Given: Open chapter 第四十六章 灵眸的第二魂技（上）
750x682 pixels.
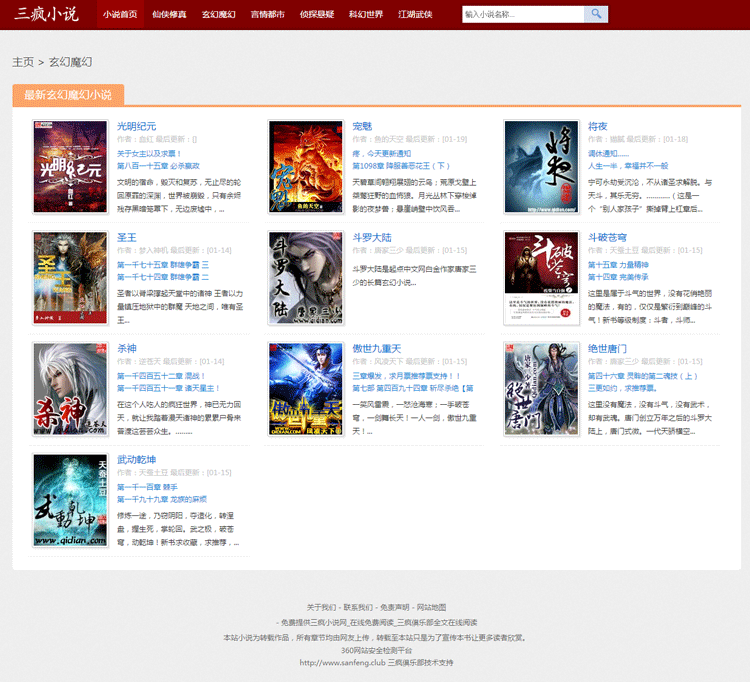Looking at the screenshot, I should coord(643,376).
